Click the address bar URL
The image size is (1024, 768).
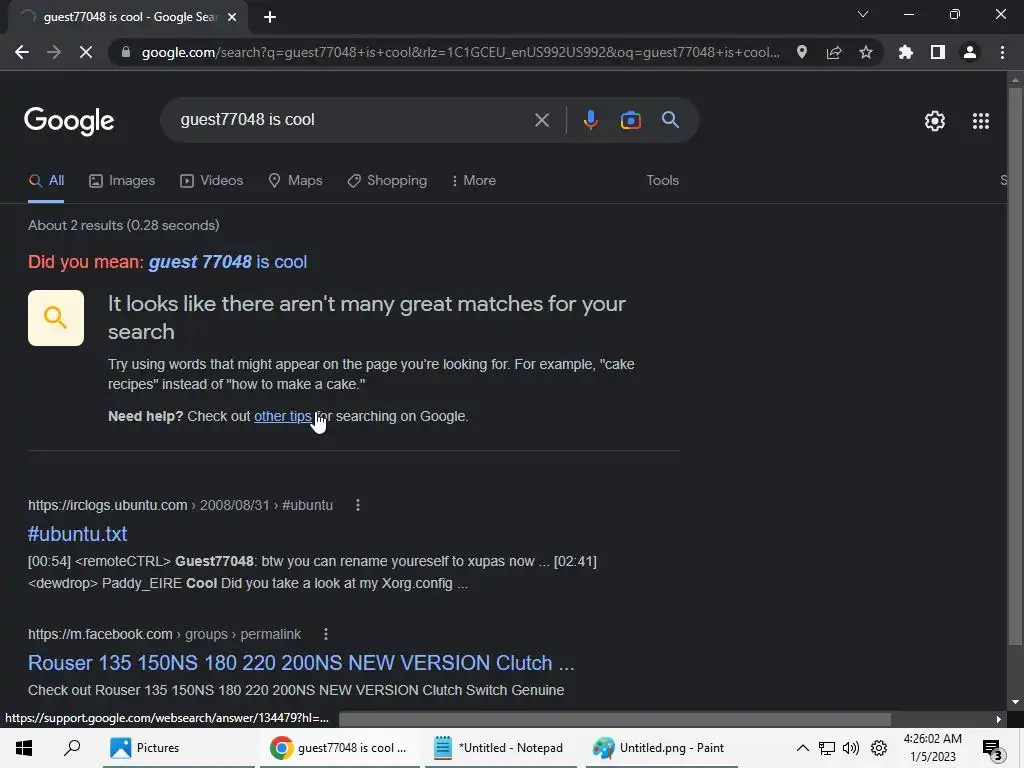(x=460, y=52)
